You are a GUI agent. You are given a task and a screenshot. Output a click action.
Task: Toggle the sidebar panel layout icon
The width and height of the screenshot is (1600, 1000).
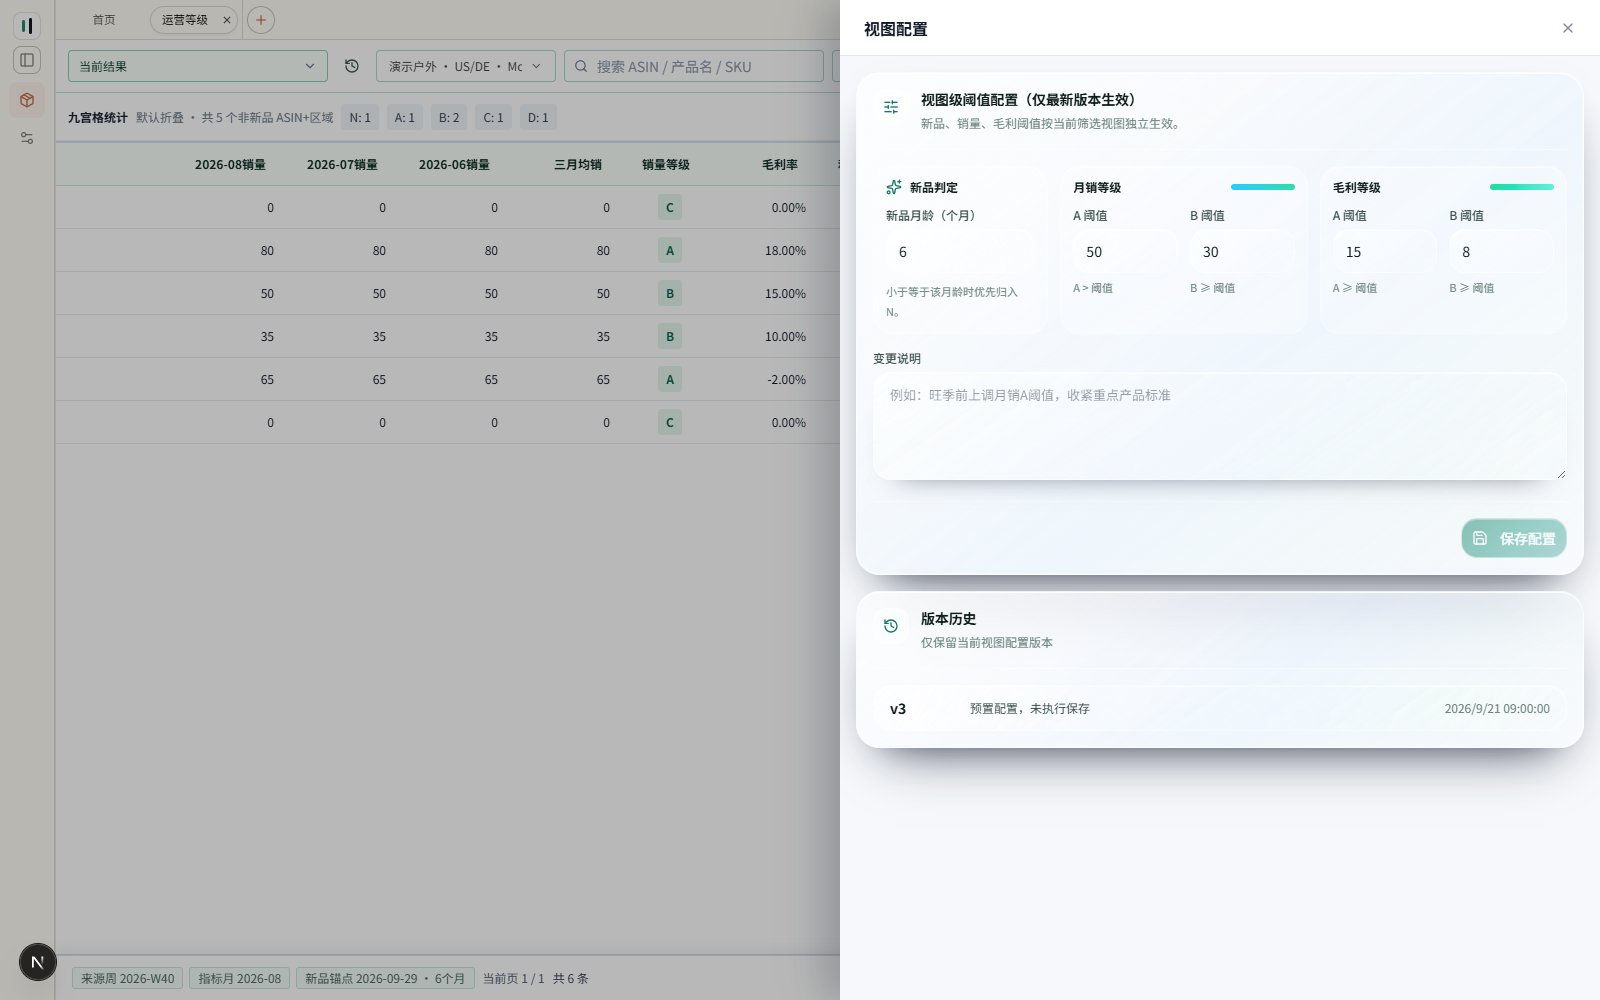tap(27, 60)
